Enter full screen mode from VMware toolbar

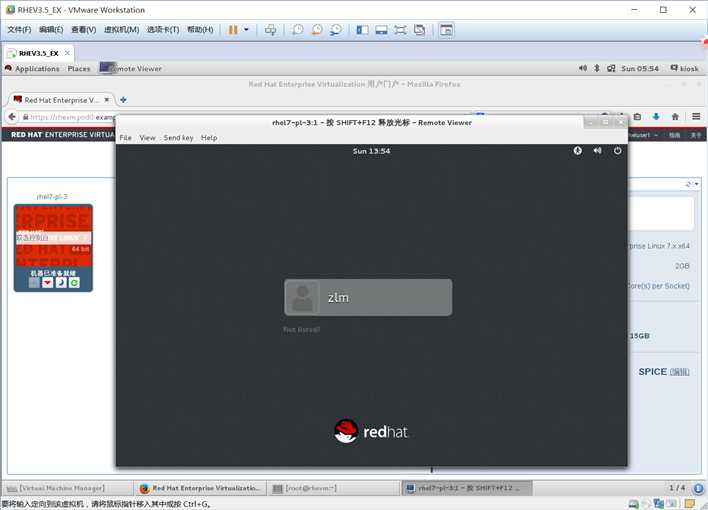400,30
